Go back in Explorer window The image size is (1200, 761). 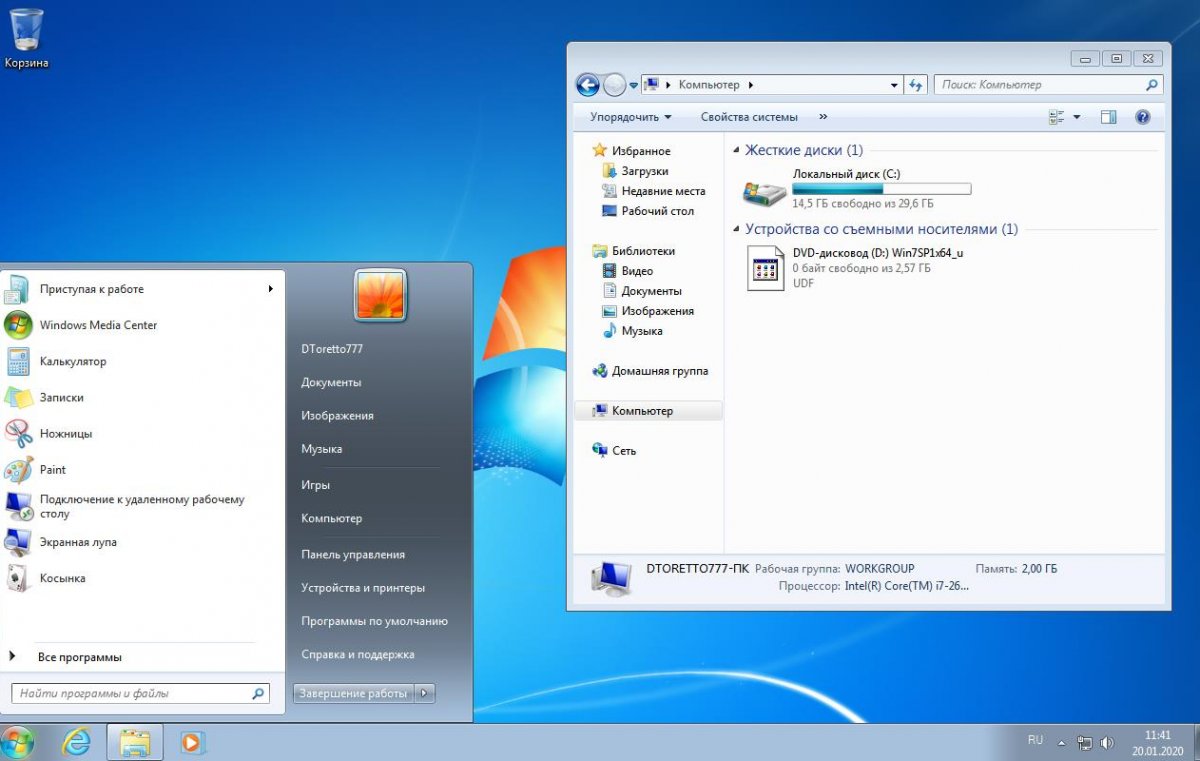click(588, 85)
